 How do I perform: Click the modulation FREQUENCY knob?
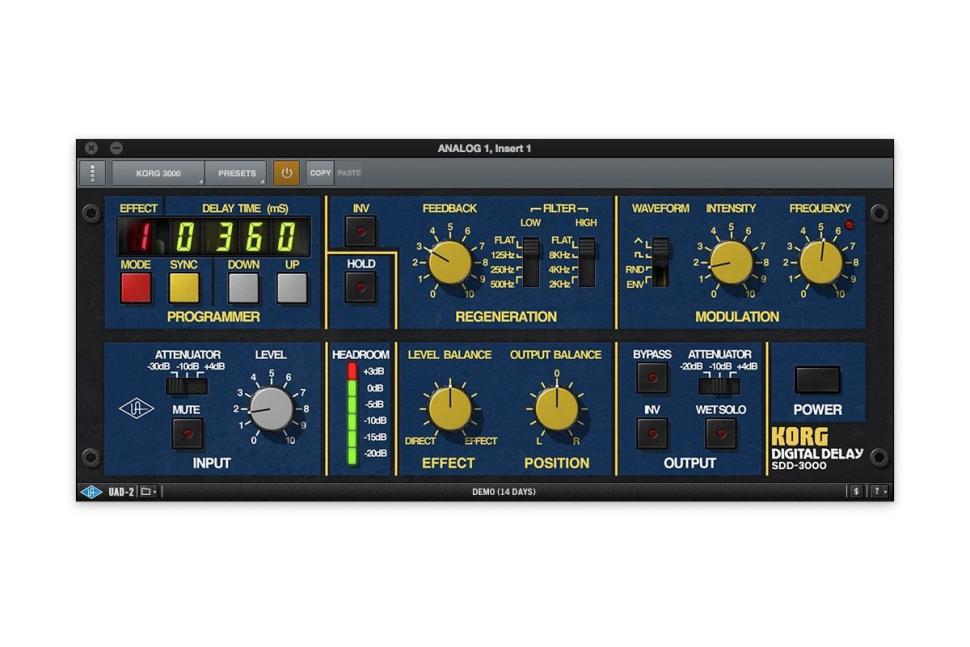coord(822,262)
